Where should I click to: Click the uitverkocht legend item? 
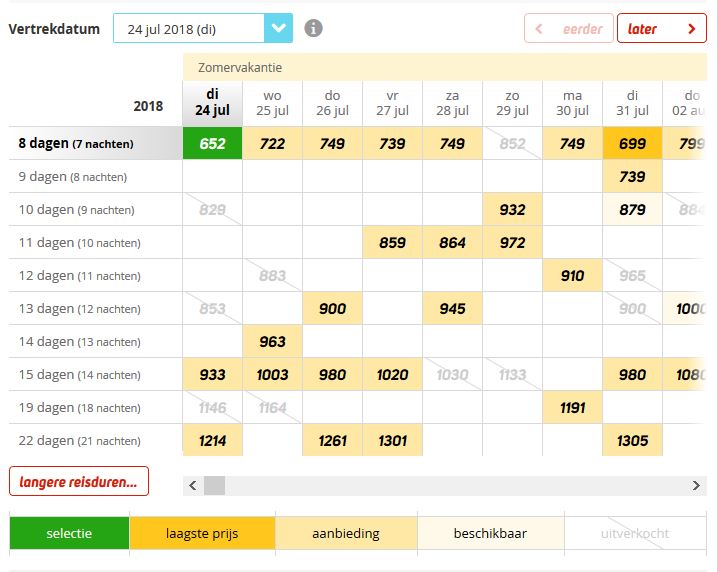635,533
